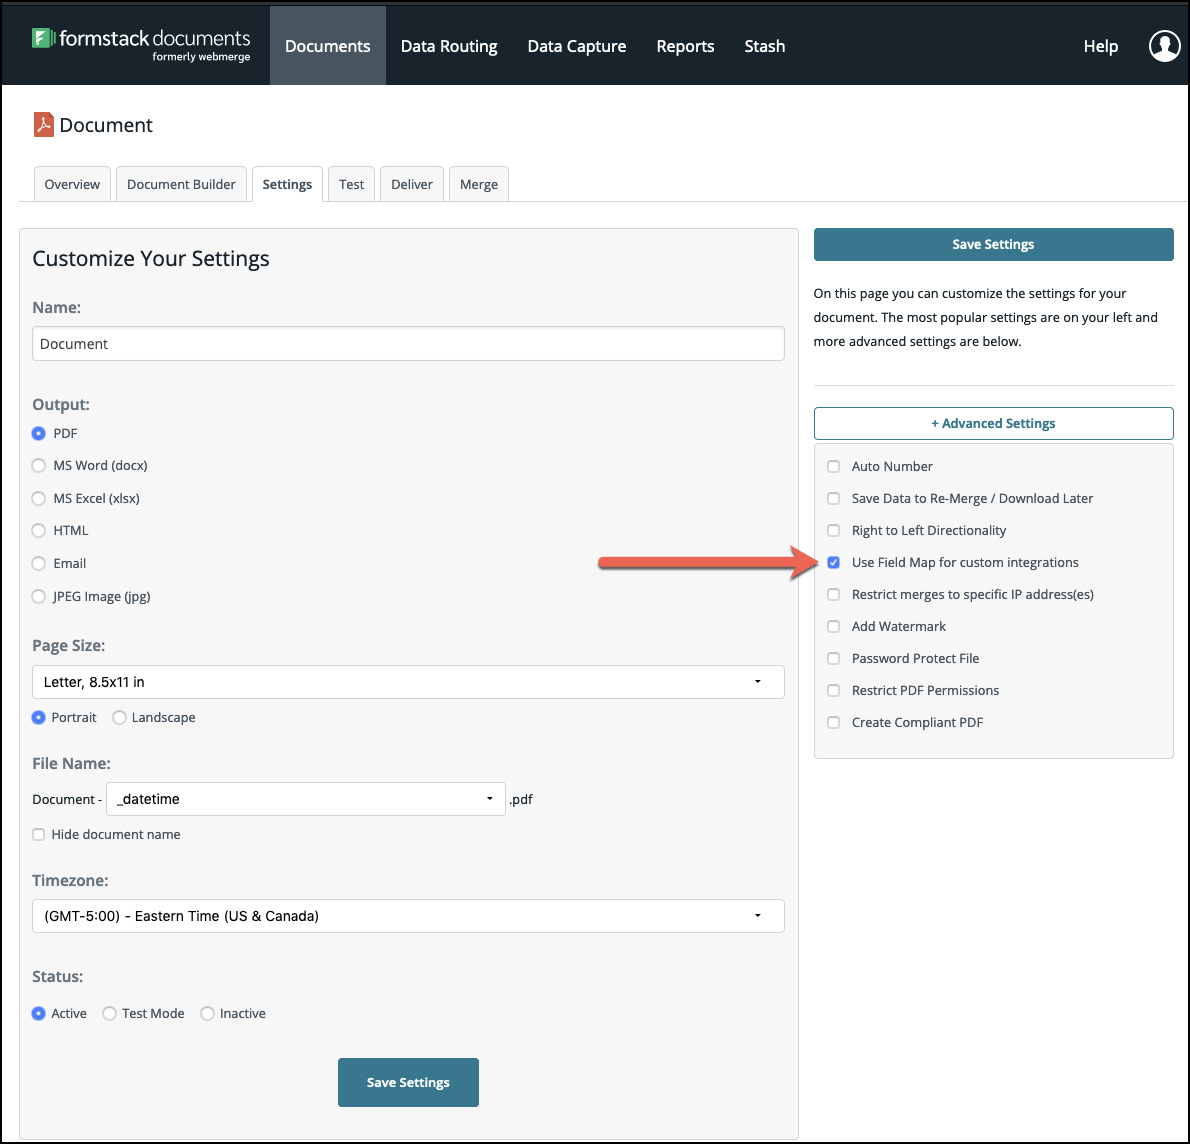The image size is (1190, 1144).
Task: Uncheck Use Field Map for custom integrations
Action: click(x=834, y=563)
